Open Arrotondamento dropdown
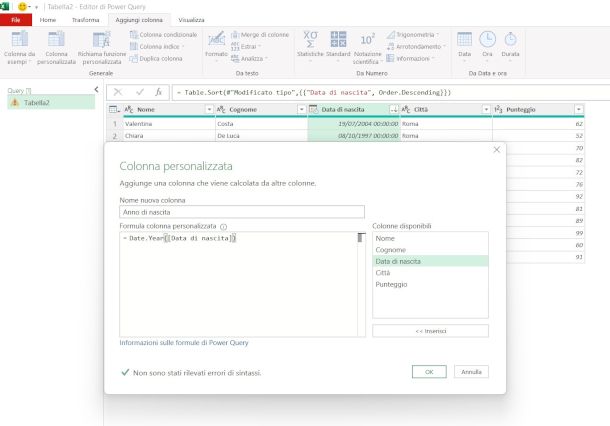This screenshot has height=426, width=610. 416,46
